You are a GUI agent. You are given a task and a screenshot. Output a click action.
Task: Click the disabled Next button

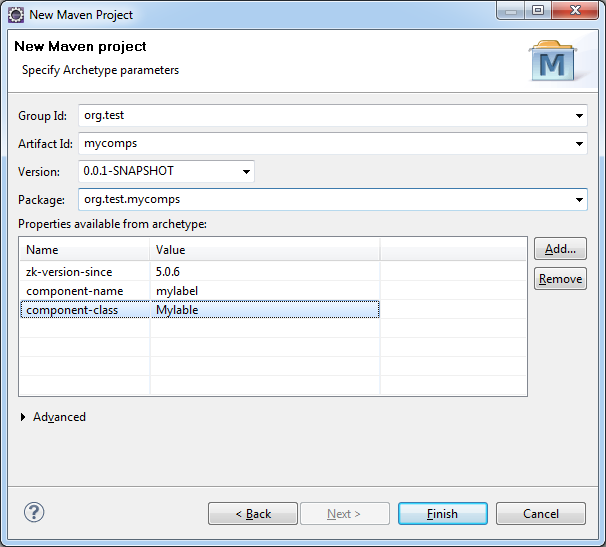click(345, 514)
